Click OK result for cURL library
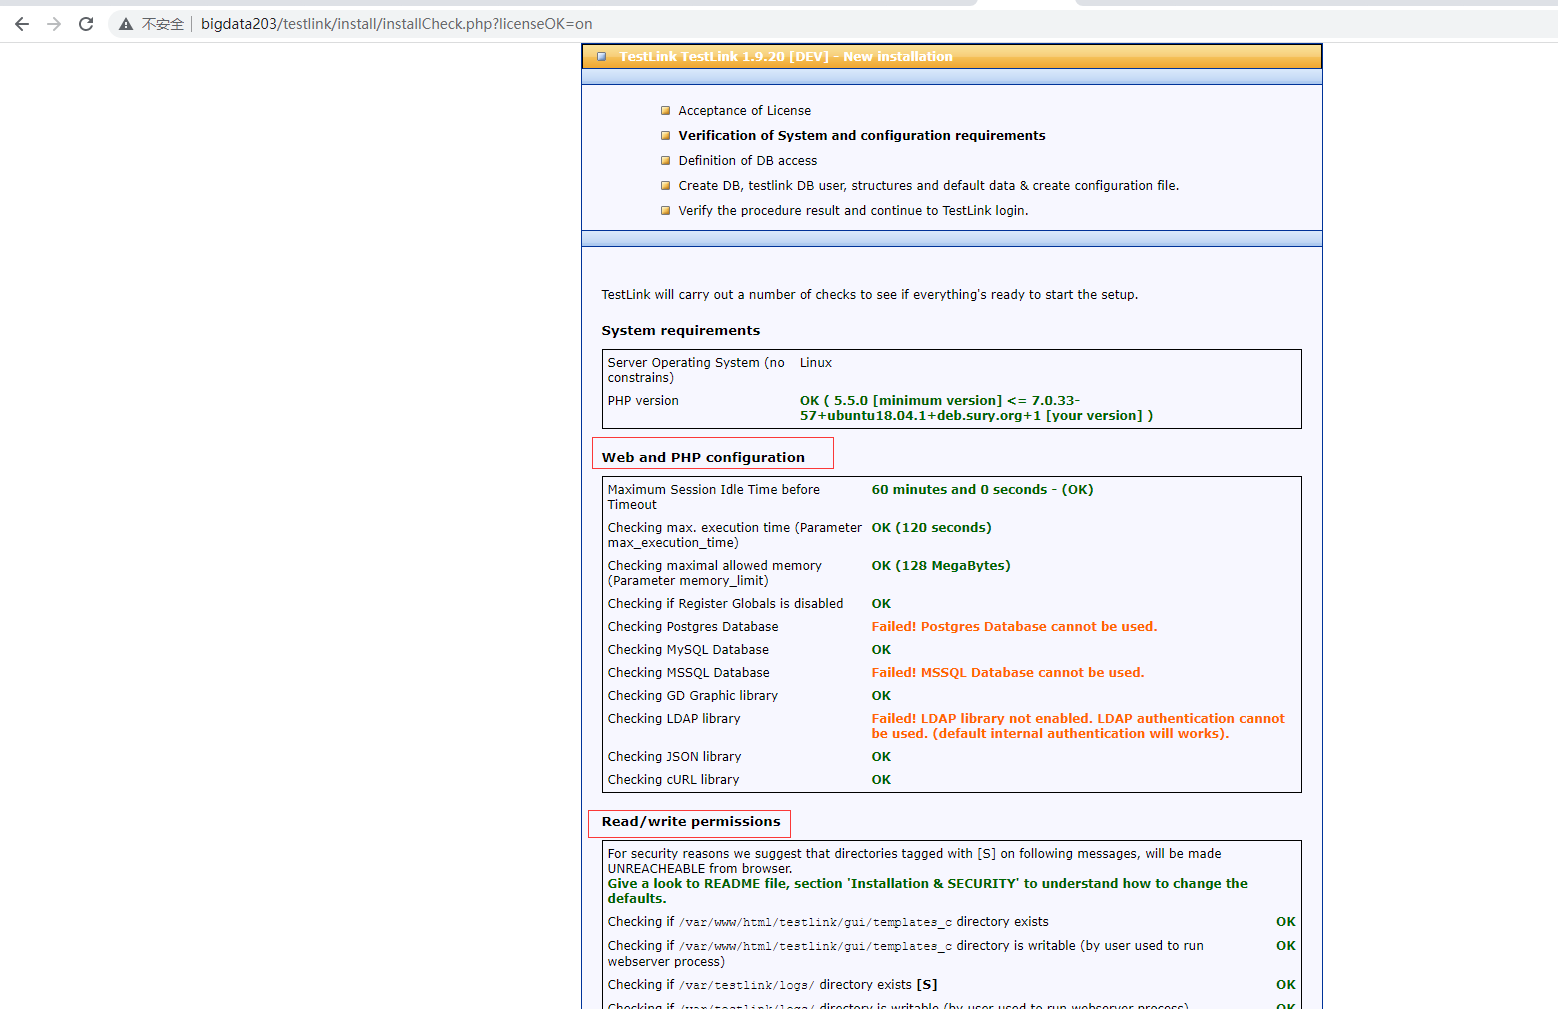 [881, 780]
